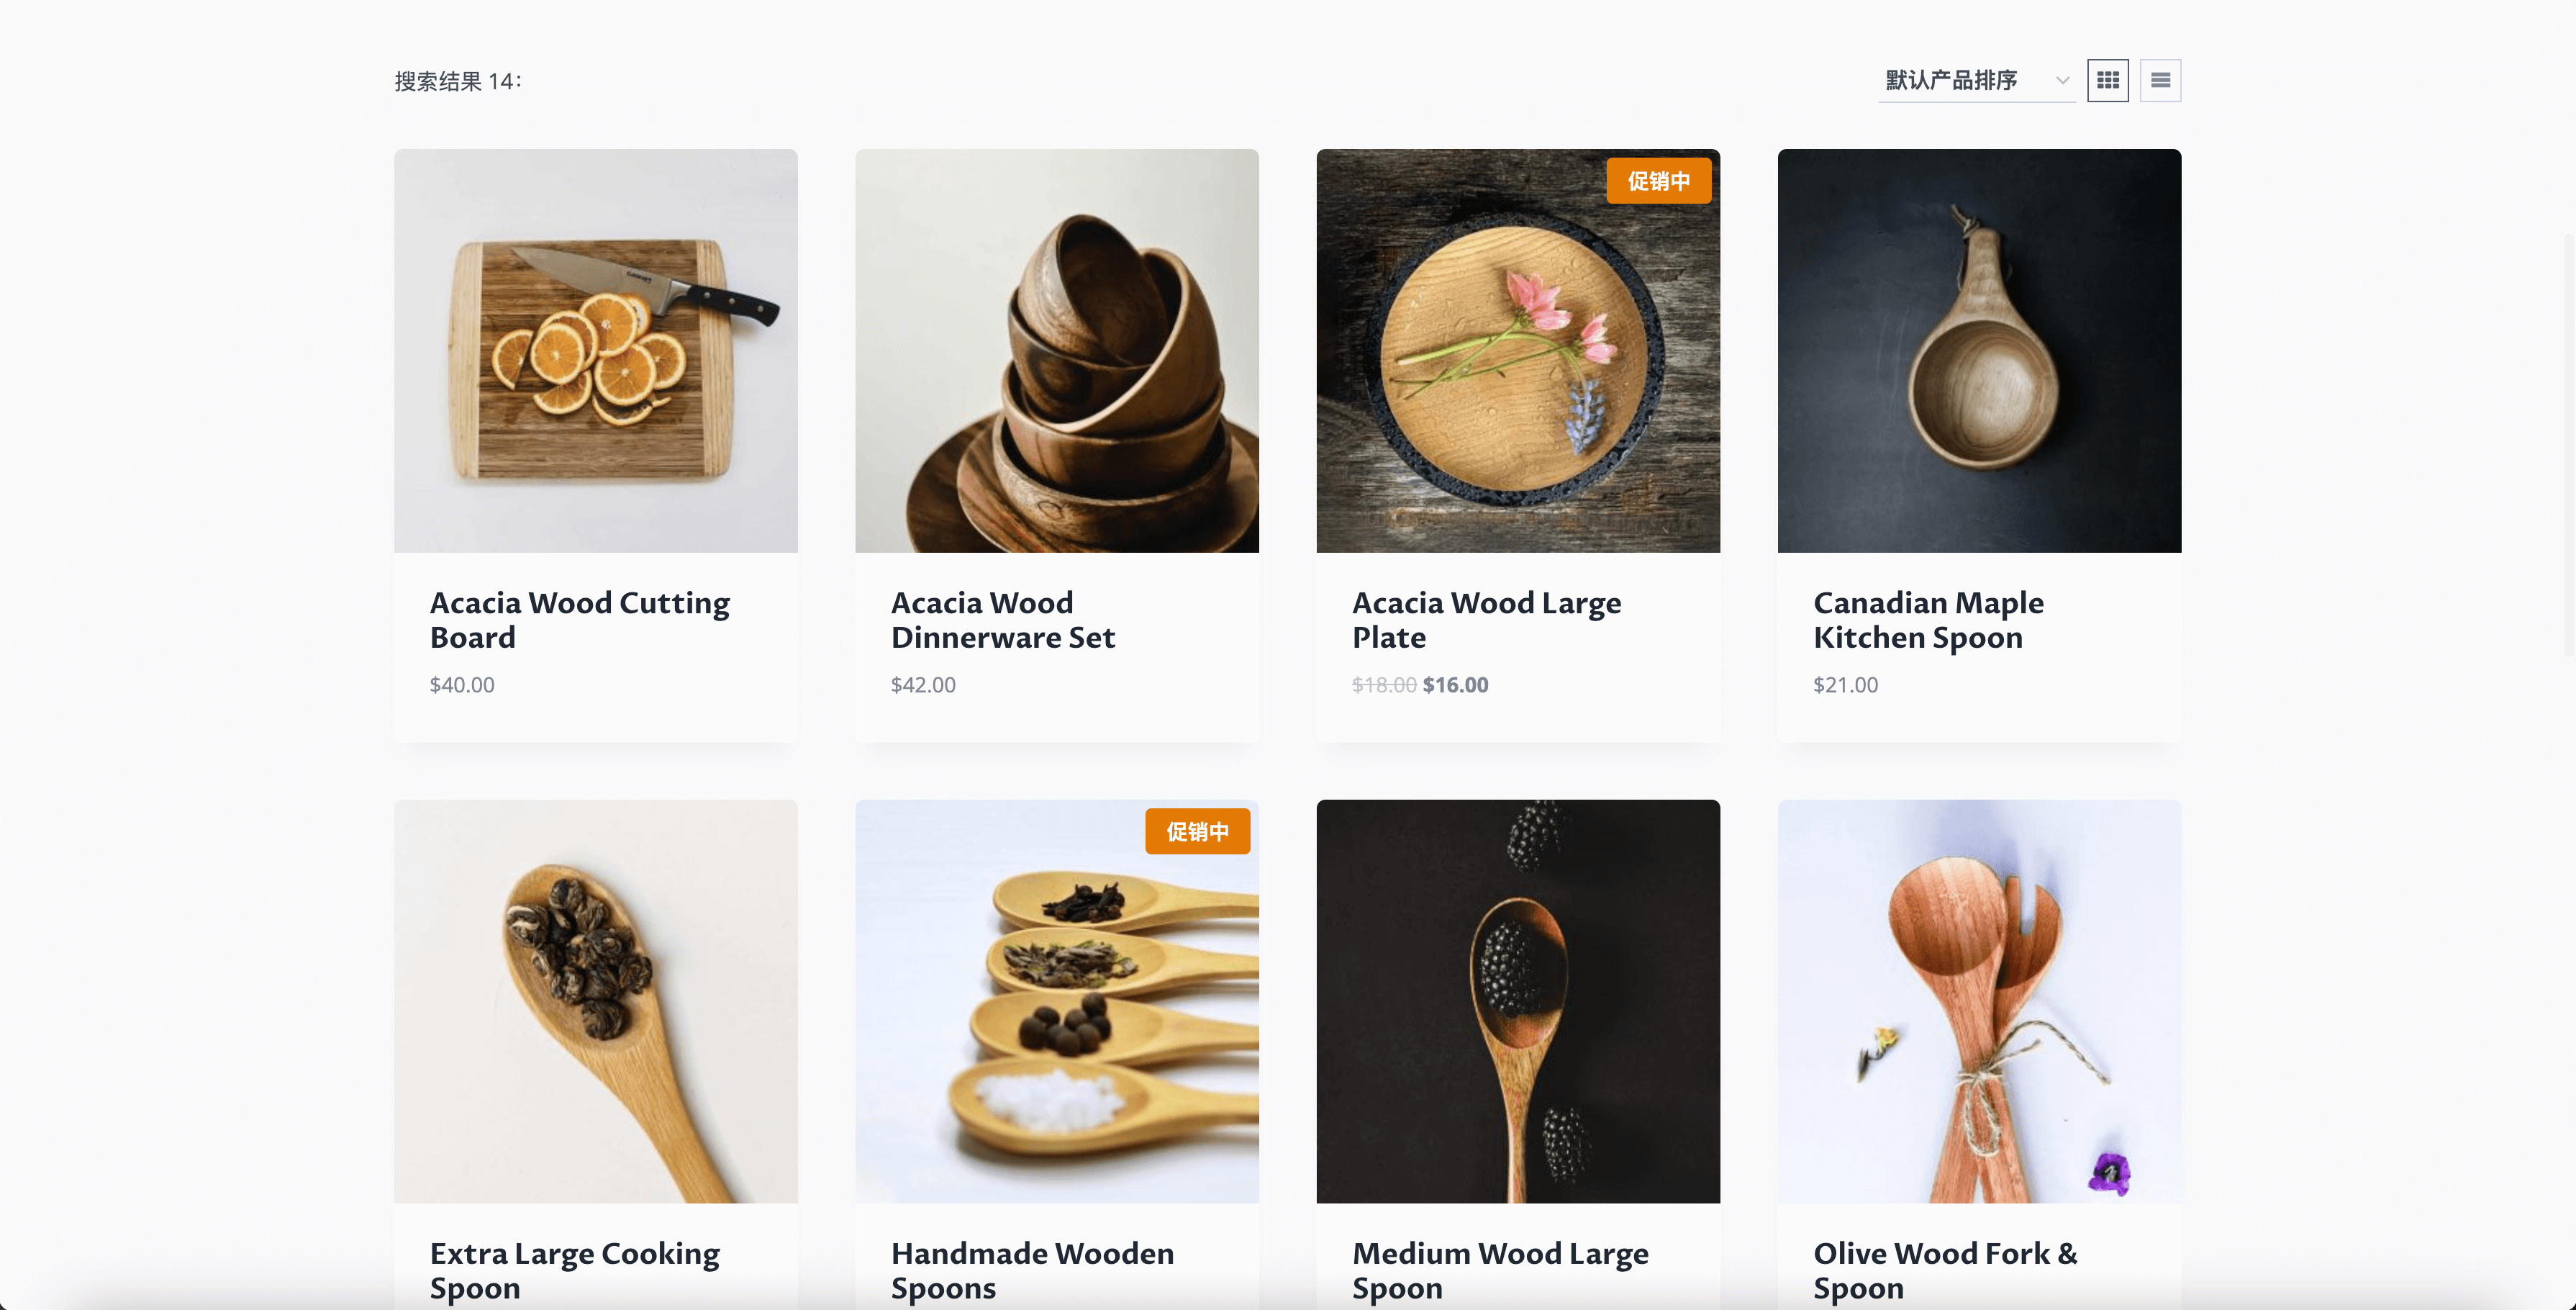Open Acacia Wood Cutting Board image
Image resolution: width=2576 pixels, height=1310 pixels.
tap(596, 351)
